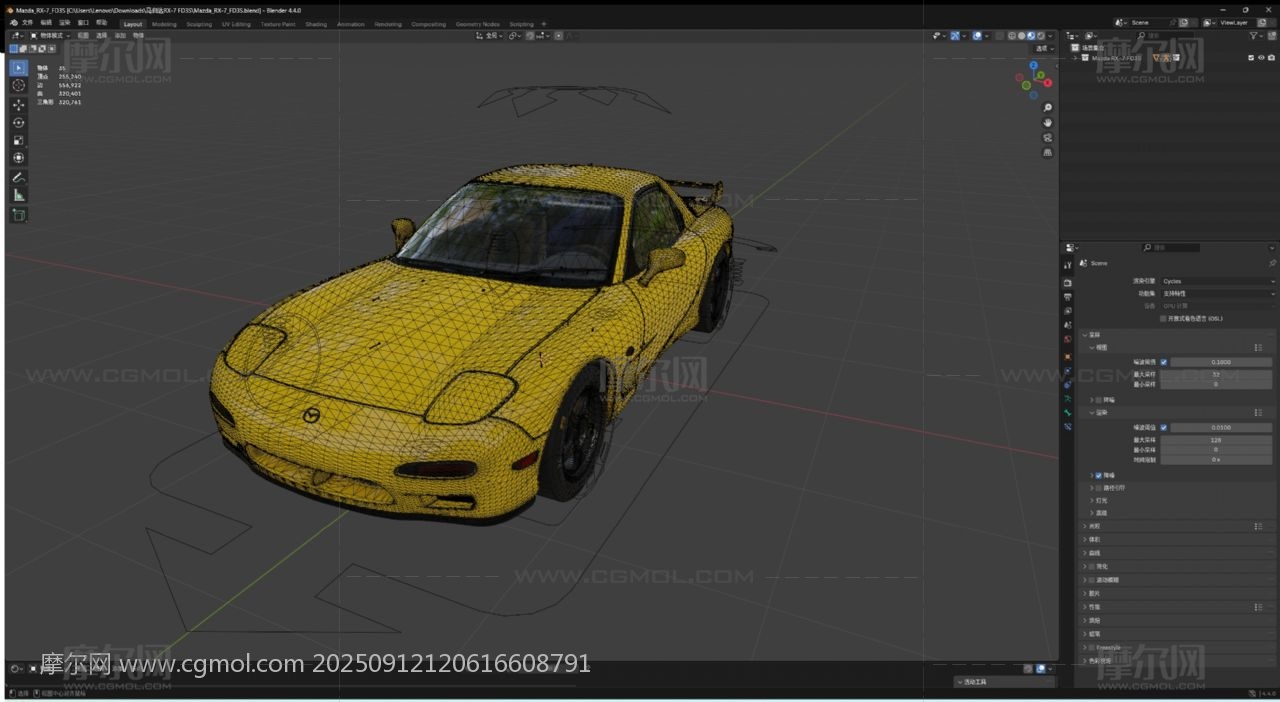Adjust render noise threshold 0.0100 slider

[x=1221, y=427]
